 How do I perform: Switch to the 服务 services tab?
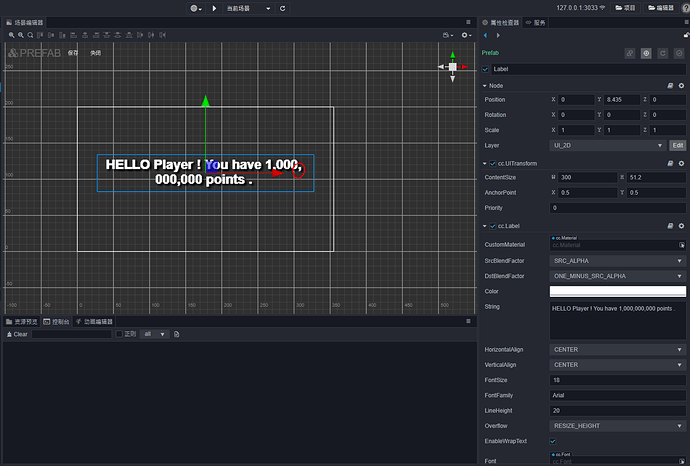536,22
